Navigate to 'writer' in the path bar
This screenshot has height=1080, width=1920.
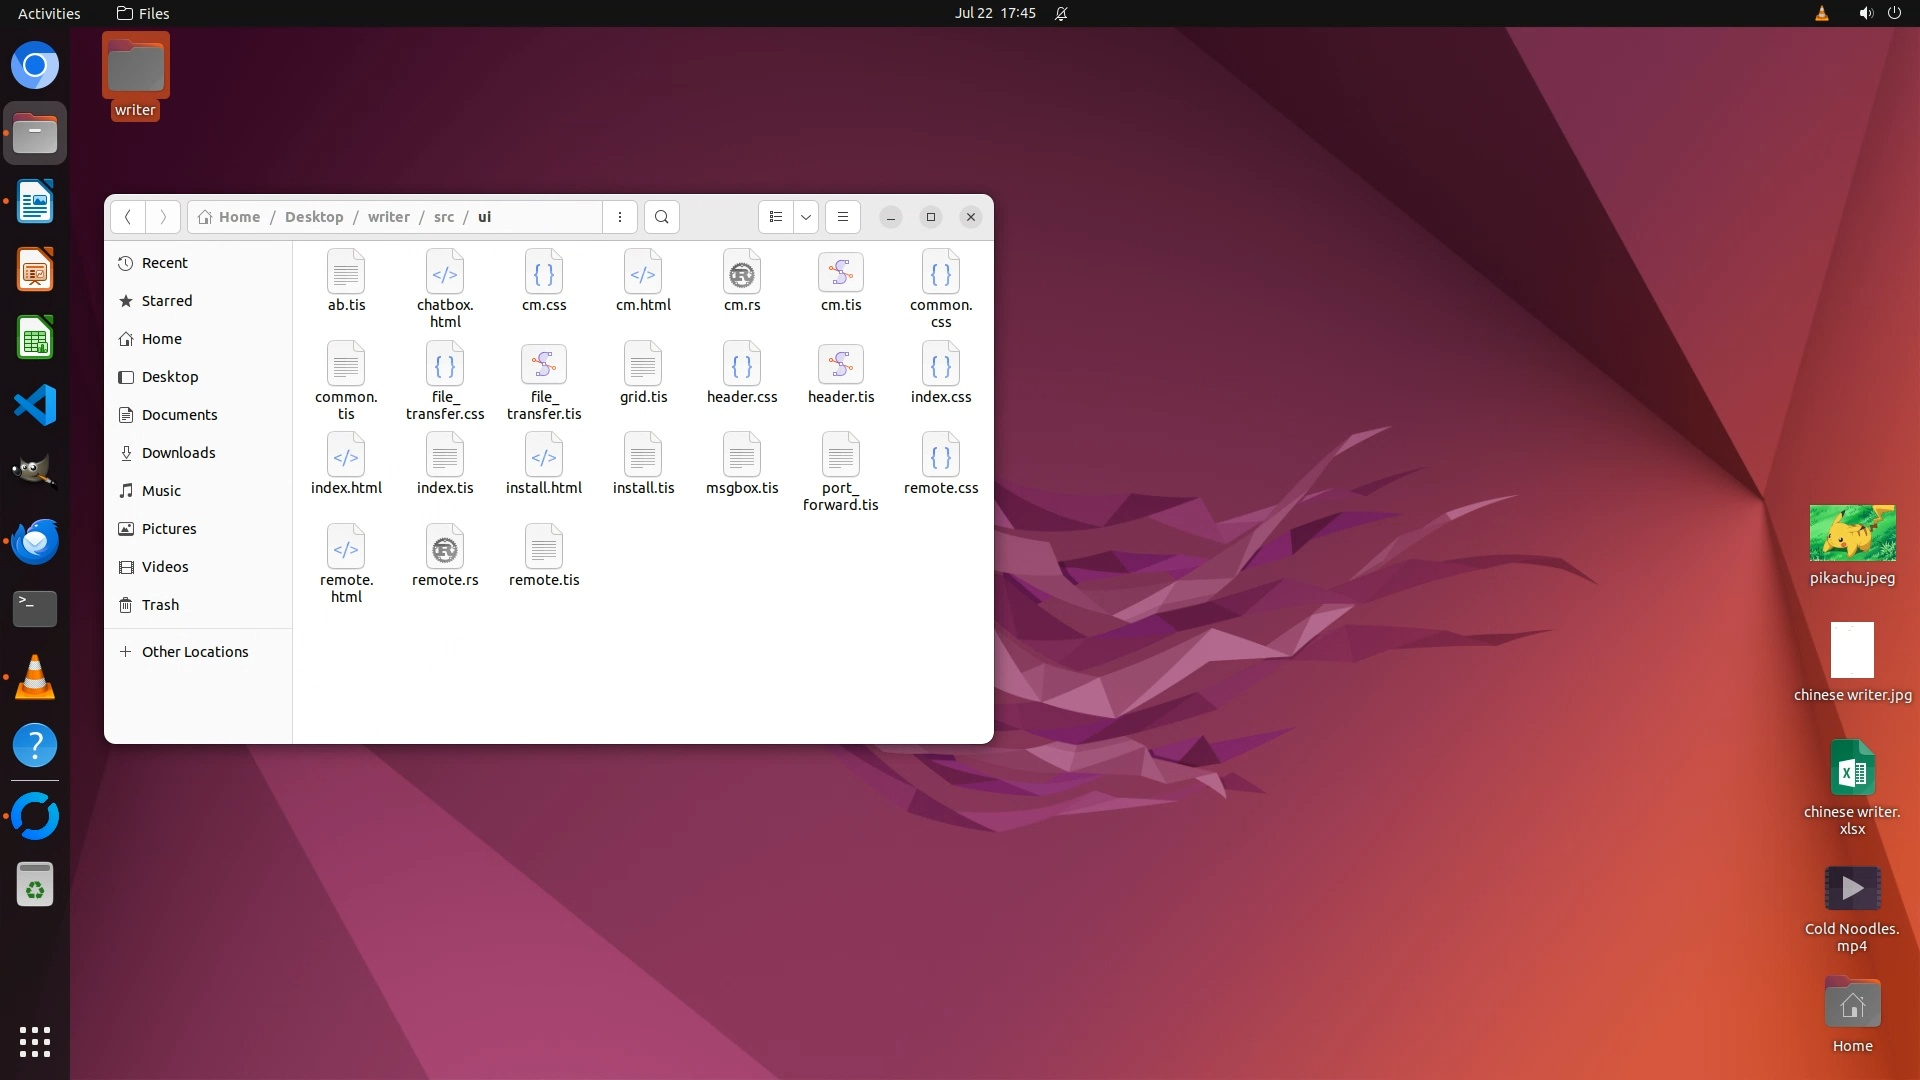point(388,217)
